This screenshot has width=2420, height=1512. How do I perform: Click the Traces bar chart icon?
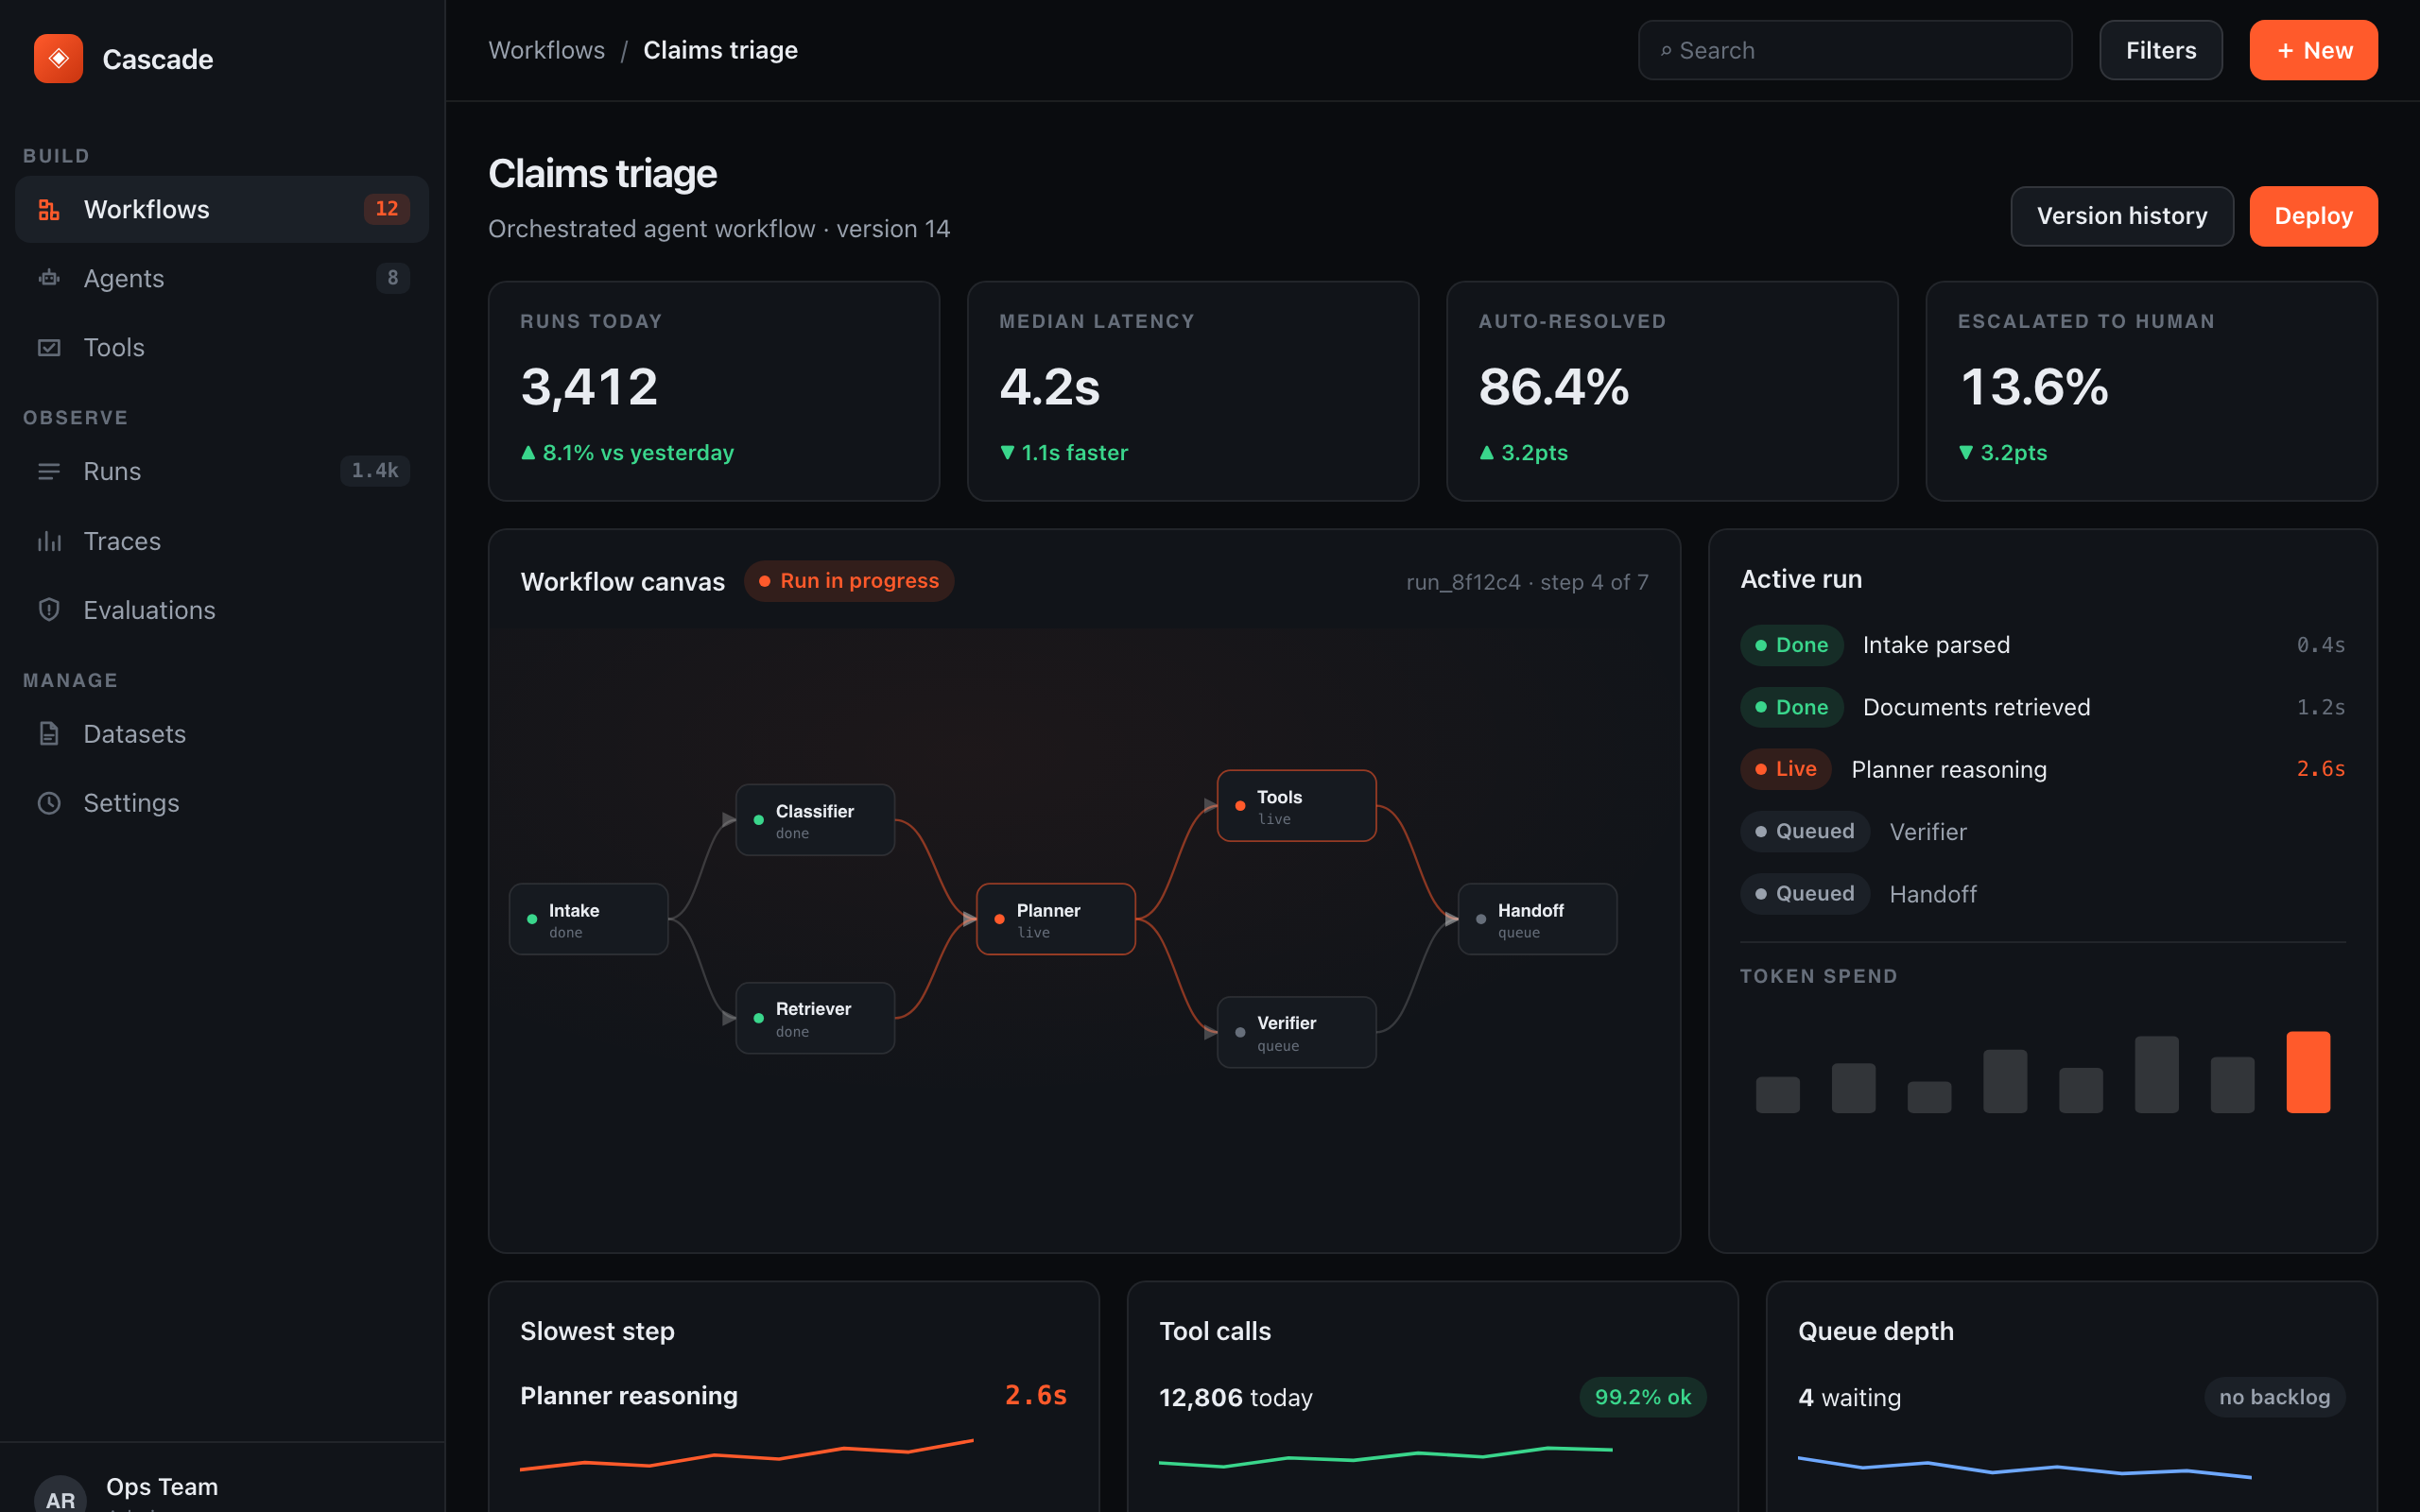coord(49,541)
